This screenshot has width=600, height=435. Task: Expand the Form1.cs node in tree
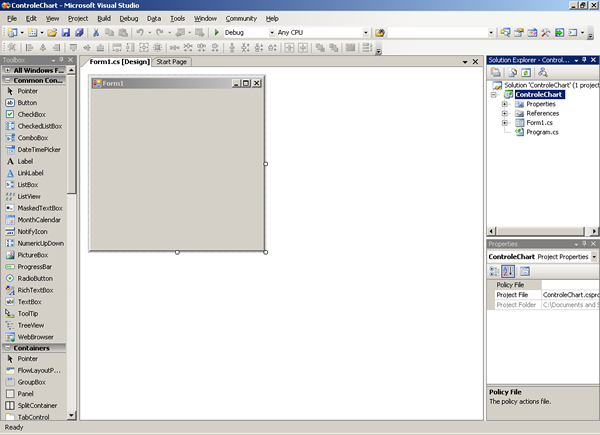tap(505, 123)
